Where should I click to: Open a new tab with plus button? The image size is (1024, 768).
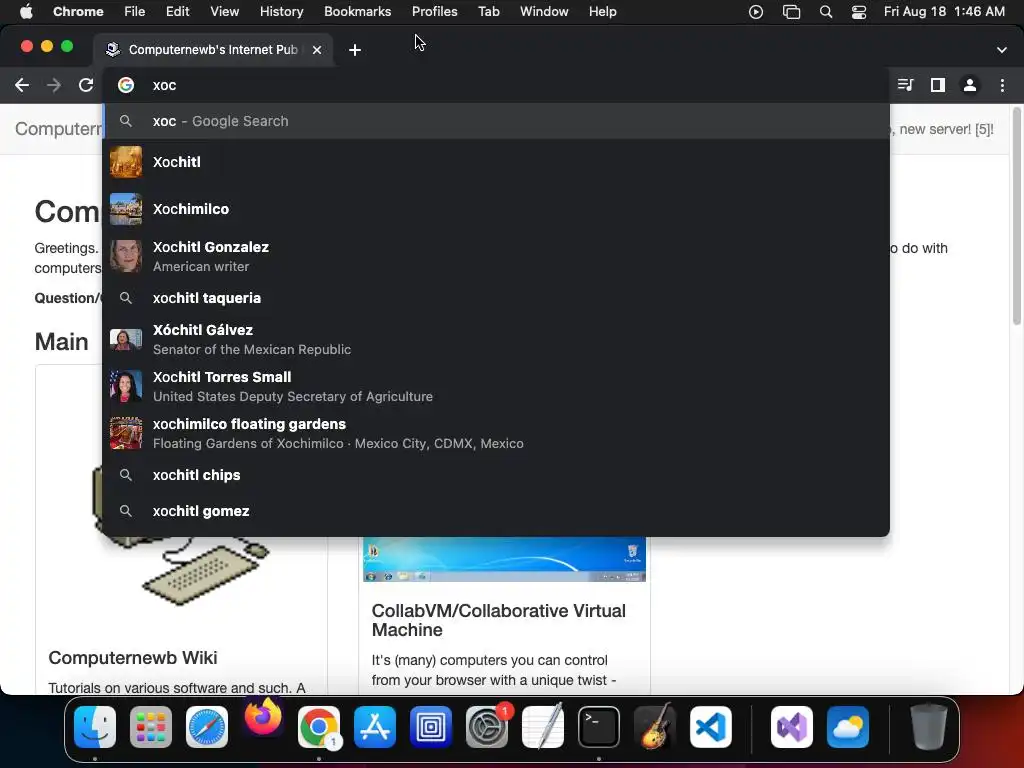pyautogui.click(x=355, y=50)
